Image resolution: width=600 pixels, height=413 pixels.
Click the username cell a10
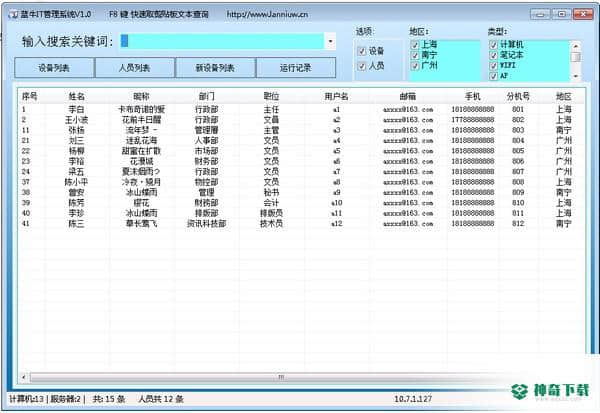pyautogui.click(x=336, y=202)
